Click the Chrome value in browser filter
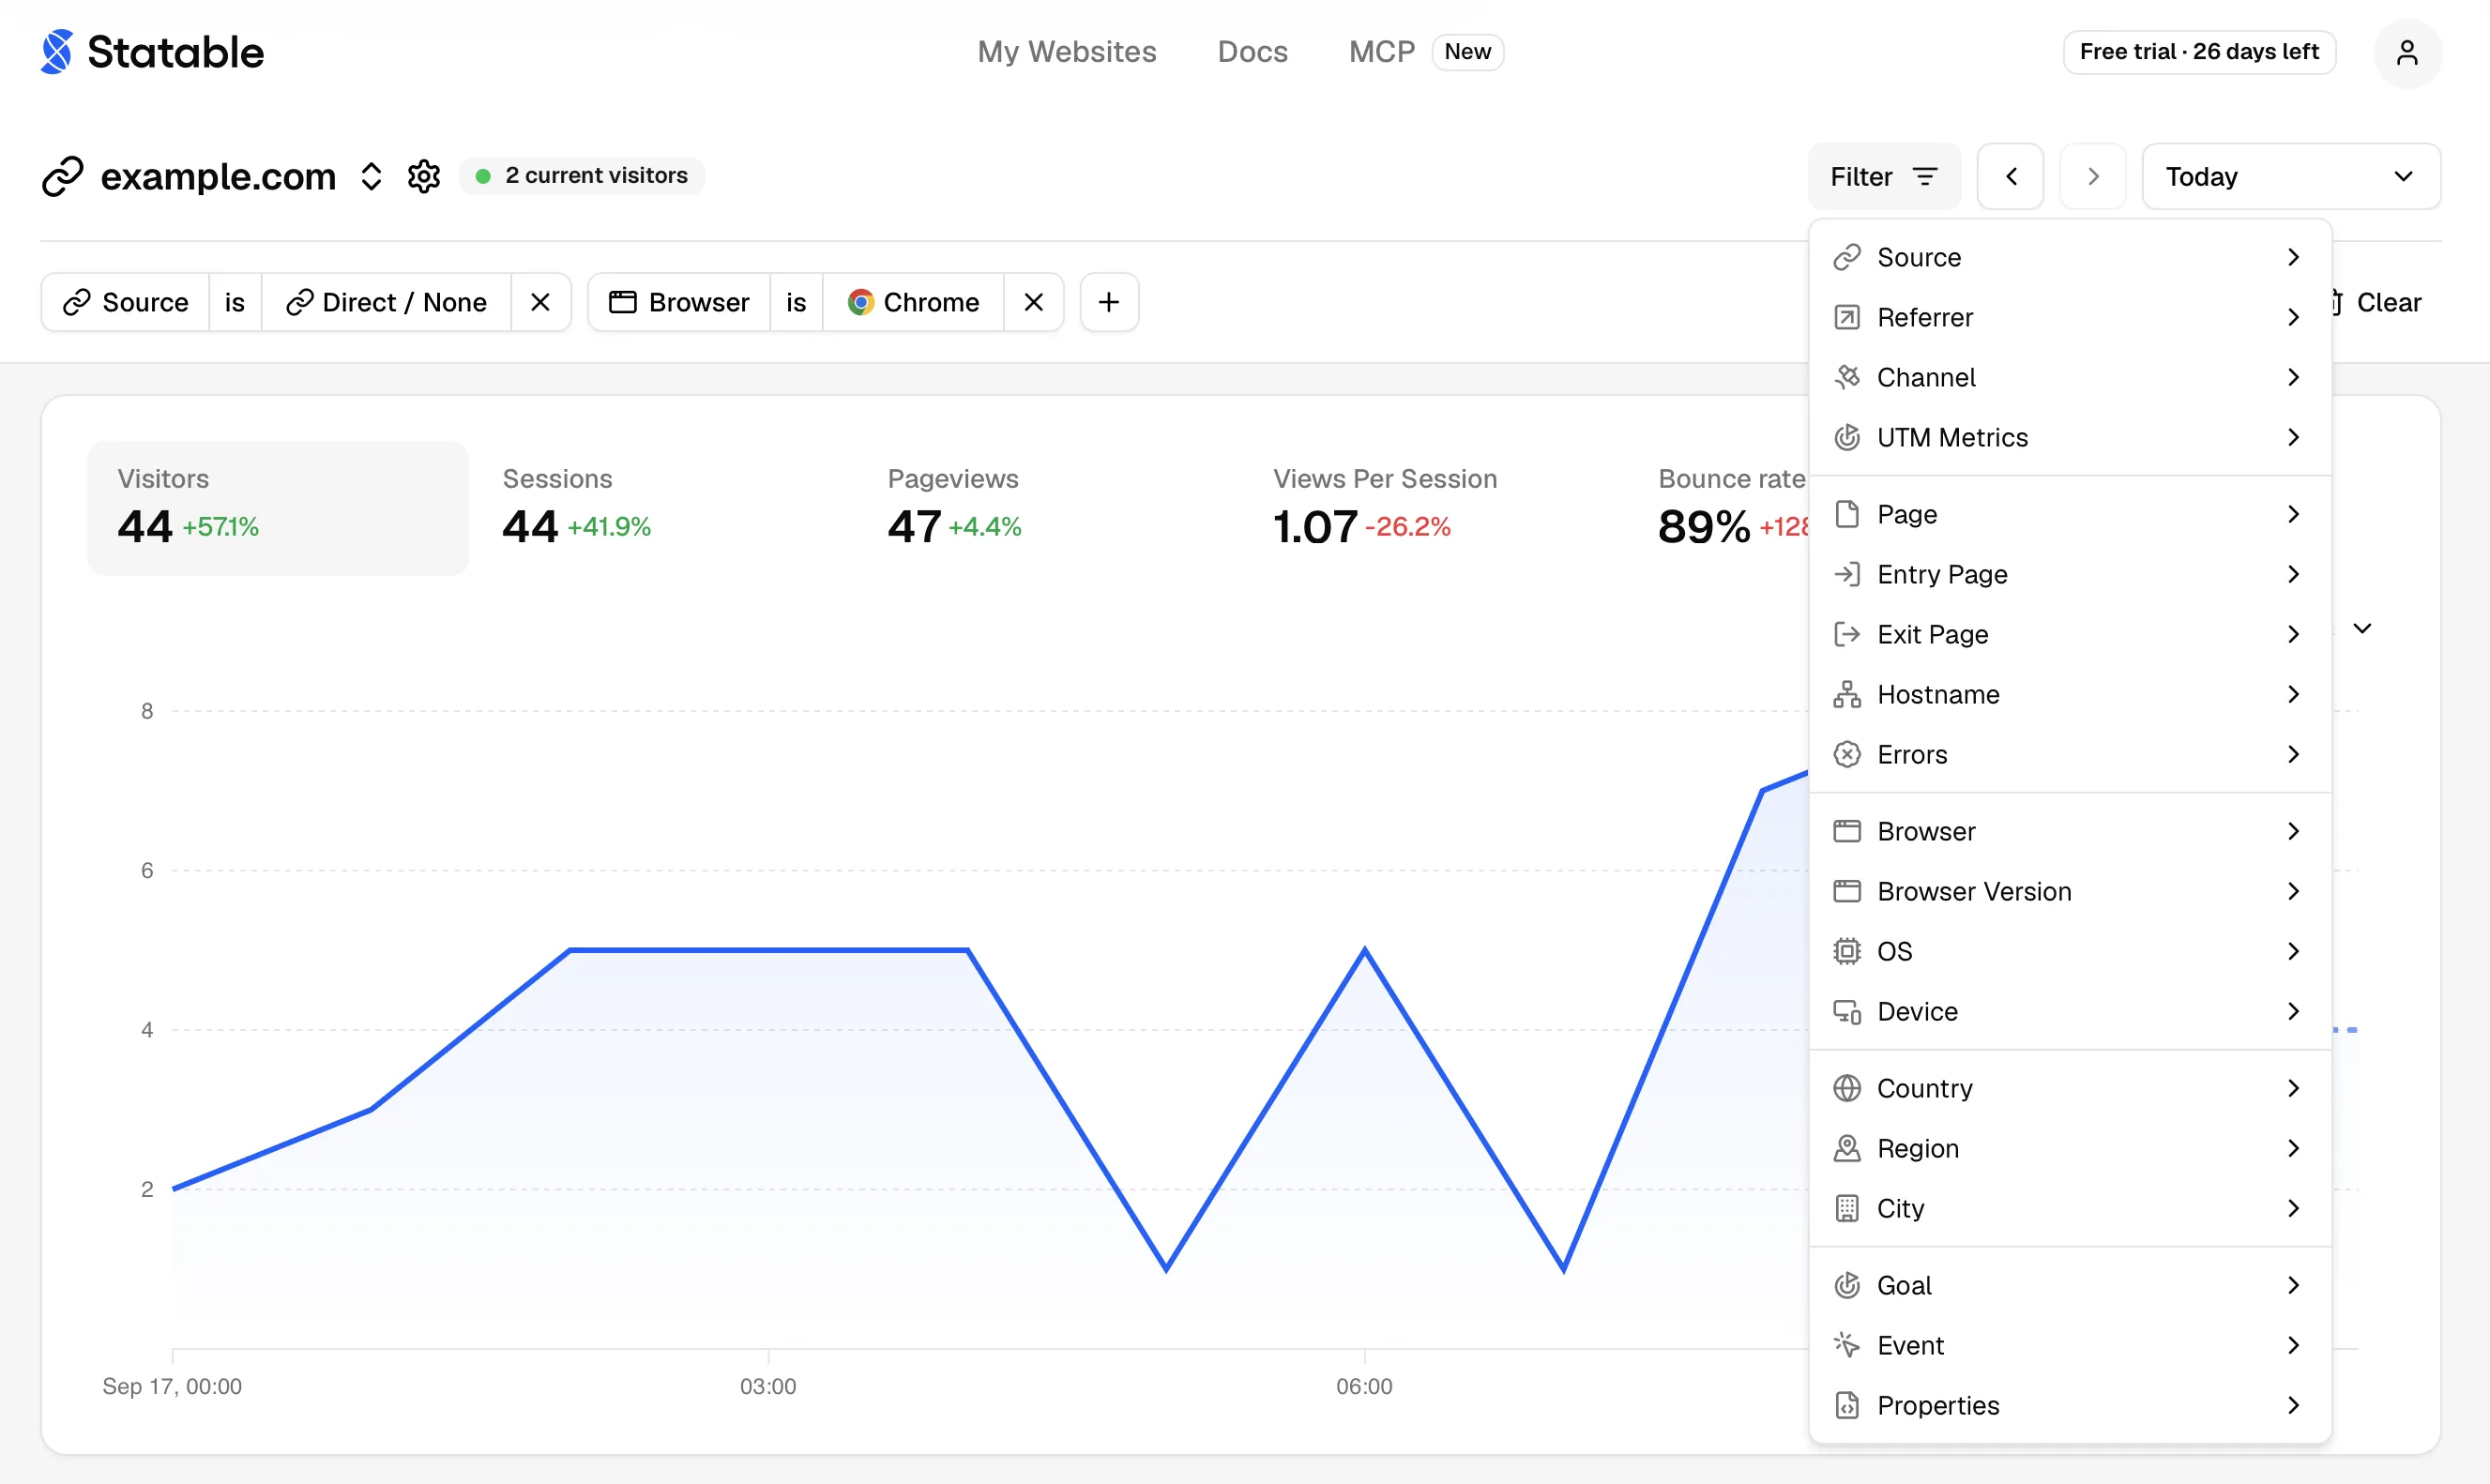 click(x=913, y=302)
